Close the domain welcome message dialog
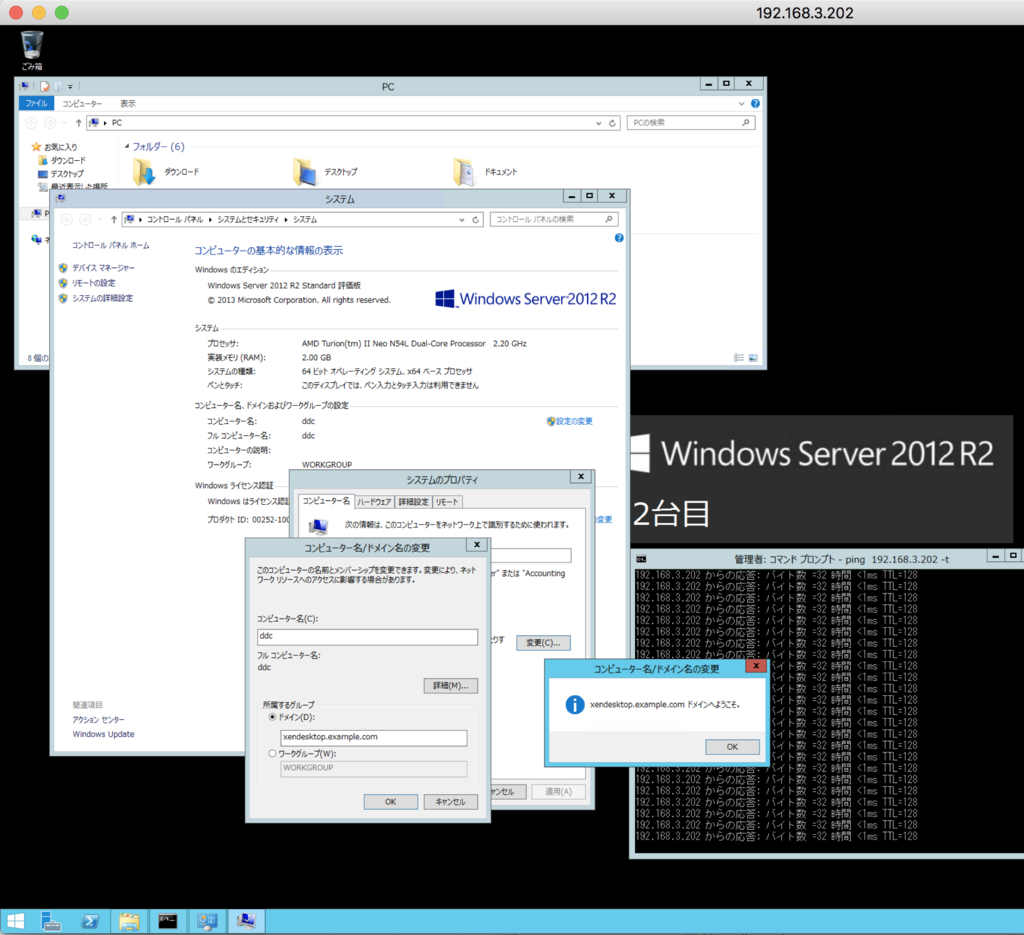Screen dimensions: 1024x935 point(756,666)
